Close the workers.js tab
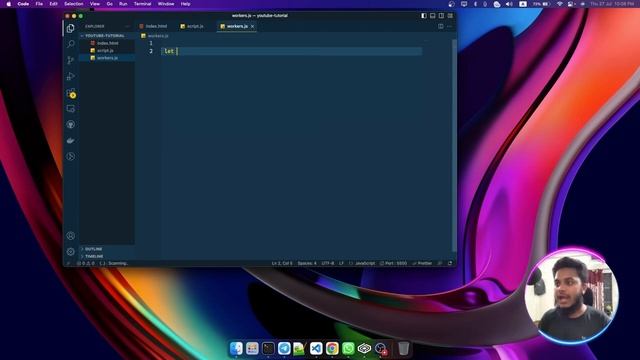The image size is (640, 360). (x=253, y=26)
